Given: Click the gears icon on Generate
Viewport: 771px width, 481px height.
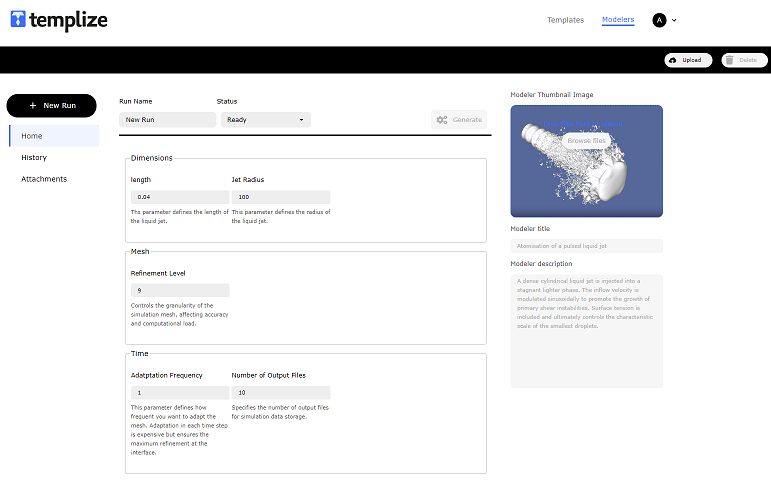Looking at the screenshot, I should [x=442, y=120].
